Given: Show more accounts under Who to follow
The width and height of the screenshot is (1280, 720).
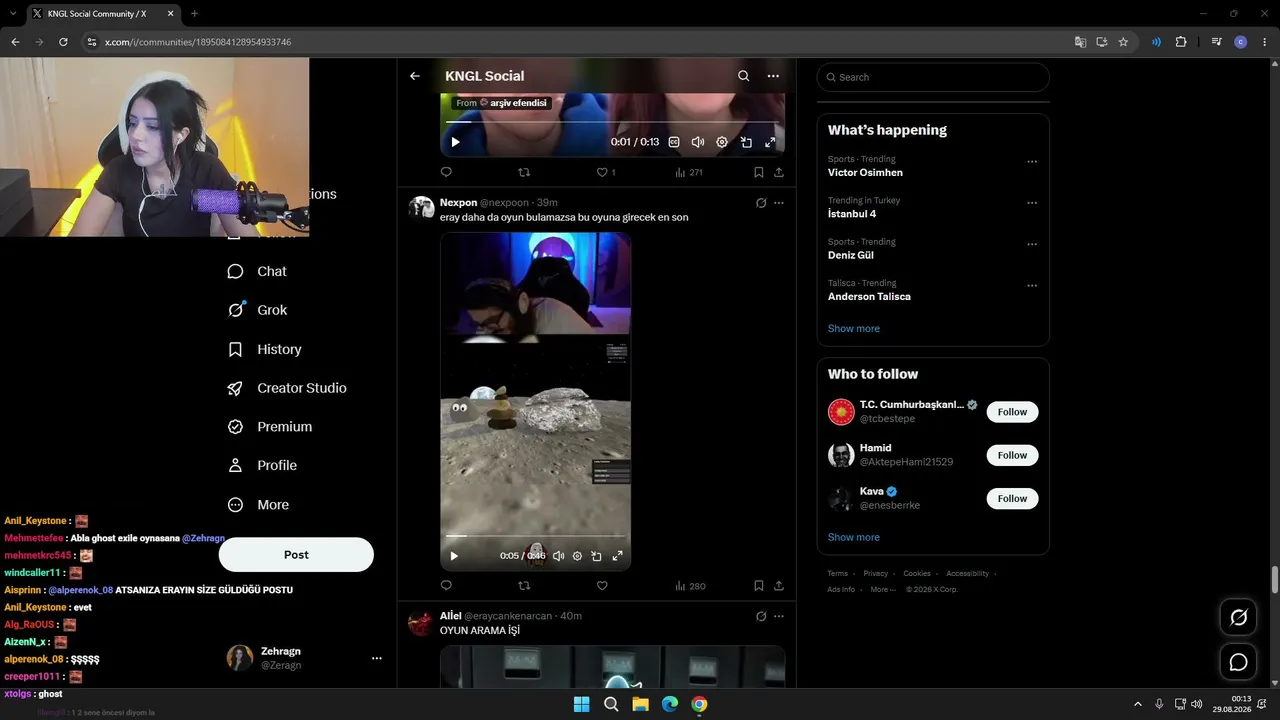Looking at the screenshot, I should tap(854, 537).
